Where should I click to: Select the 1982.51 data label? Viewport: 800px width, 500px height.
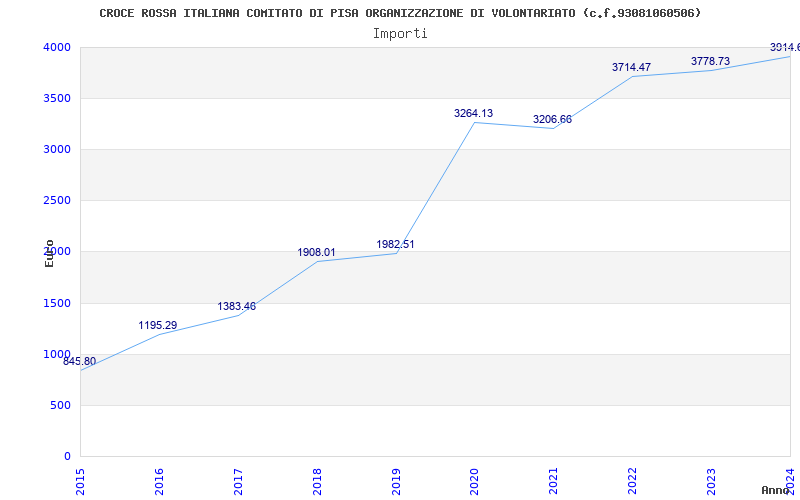click(x=395, y=244)
